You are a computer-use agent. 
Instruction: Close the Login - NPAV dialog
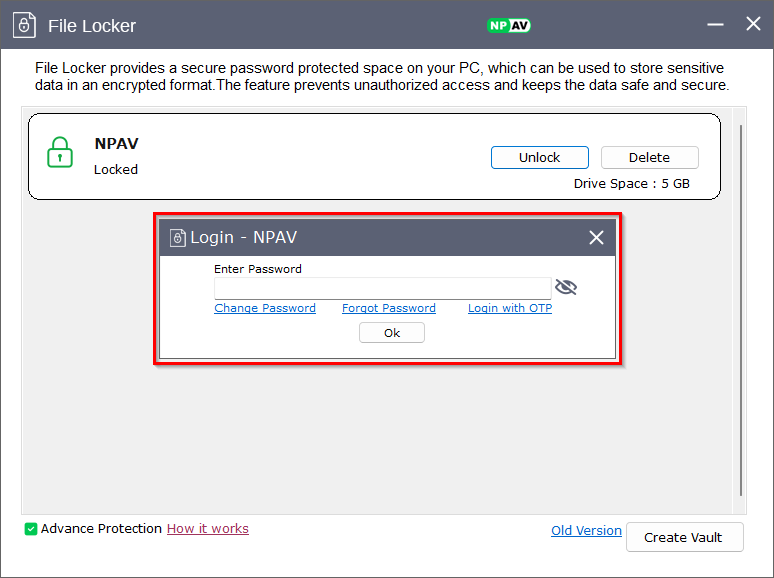596,237
